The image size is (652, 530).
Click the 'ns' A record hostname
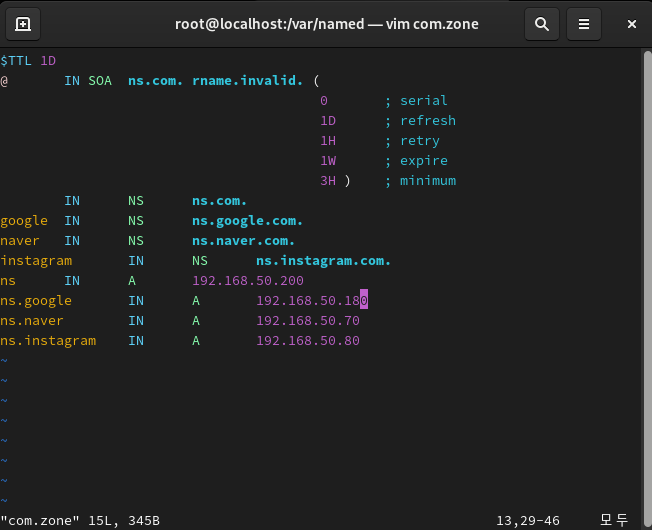pyautogui.click(x=8, y=281)
